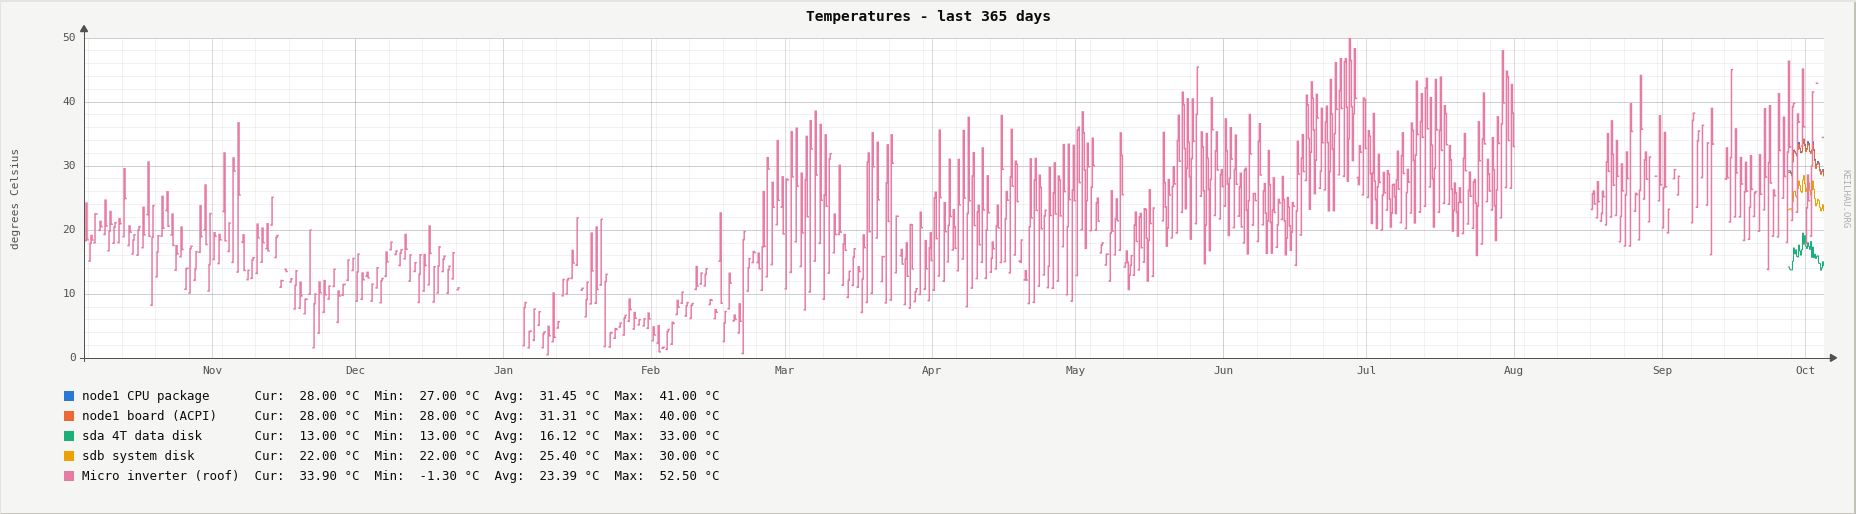Click the 'Jan' x-axis month label
The image size is (1856, 514).
click(503, 371)
